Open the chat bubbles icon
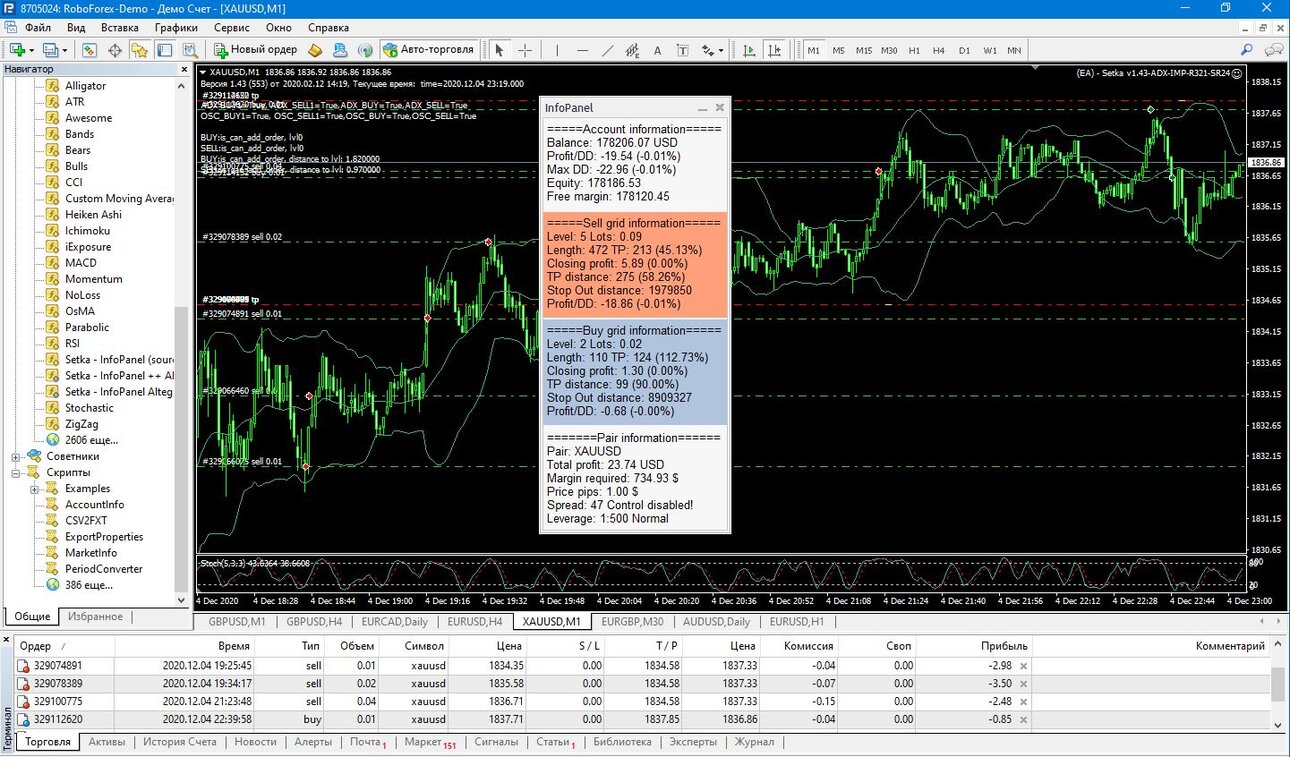Viewport: 1290px width, 757px height. point(1274,49)
